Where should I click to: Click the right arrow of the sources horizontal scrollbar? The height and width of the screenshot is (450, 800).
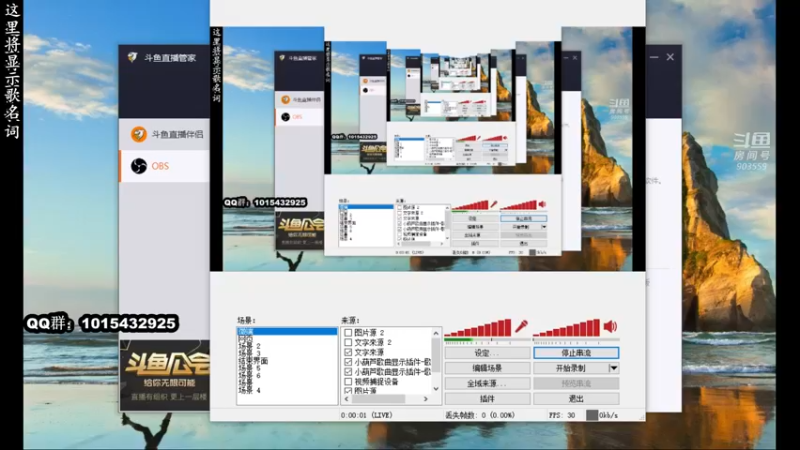click(426, 399)
